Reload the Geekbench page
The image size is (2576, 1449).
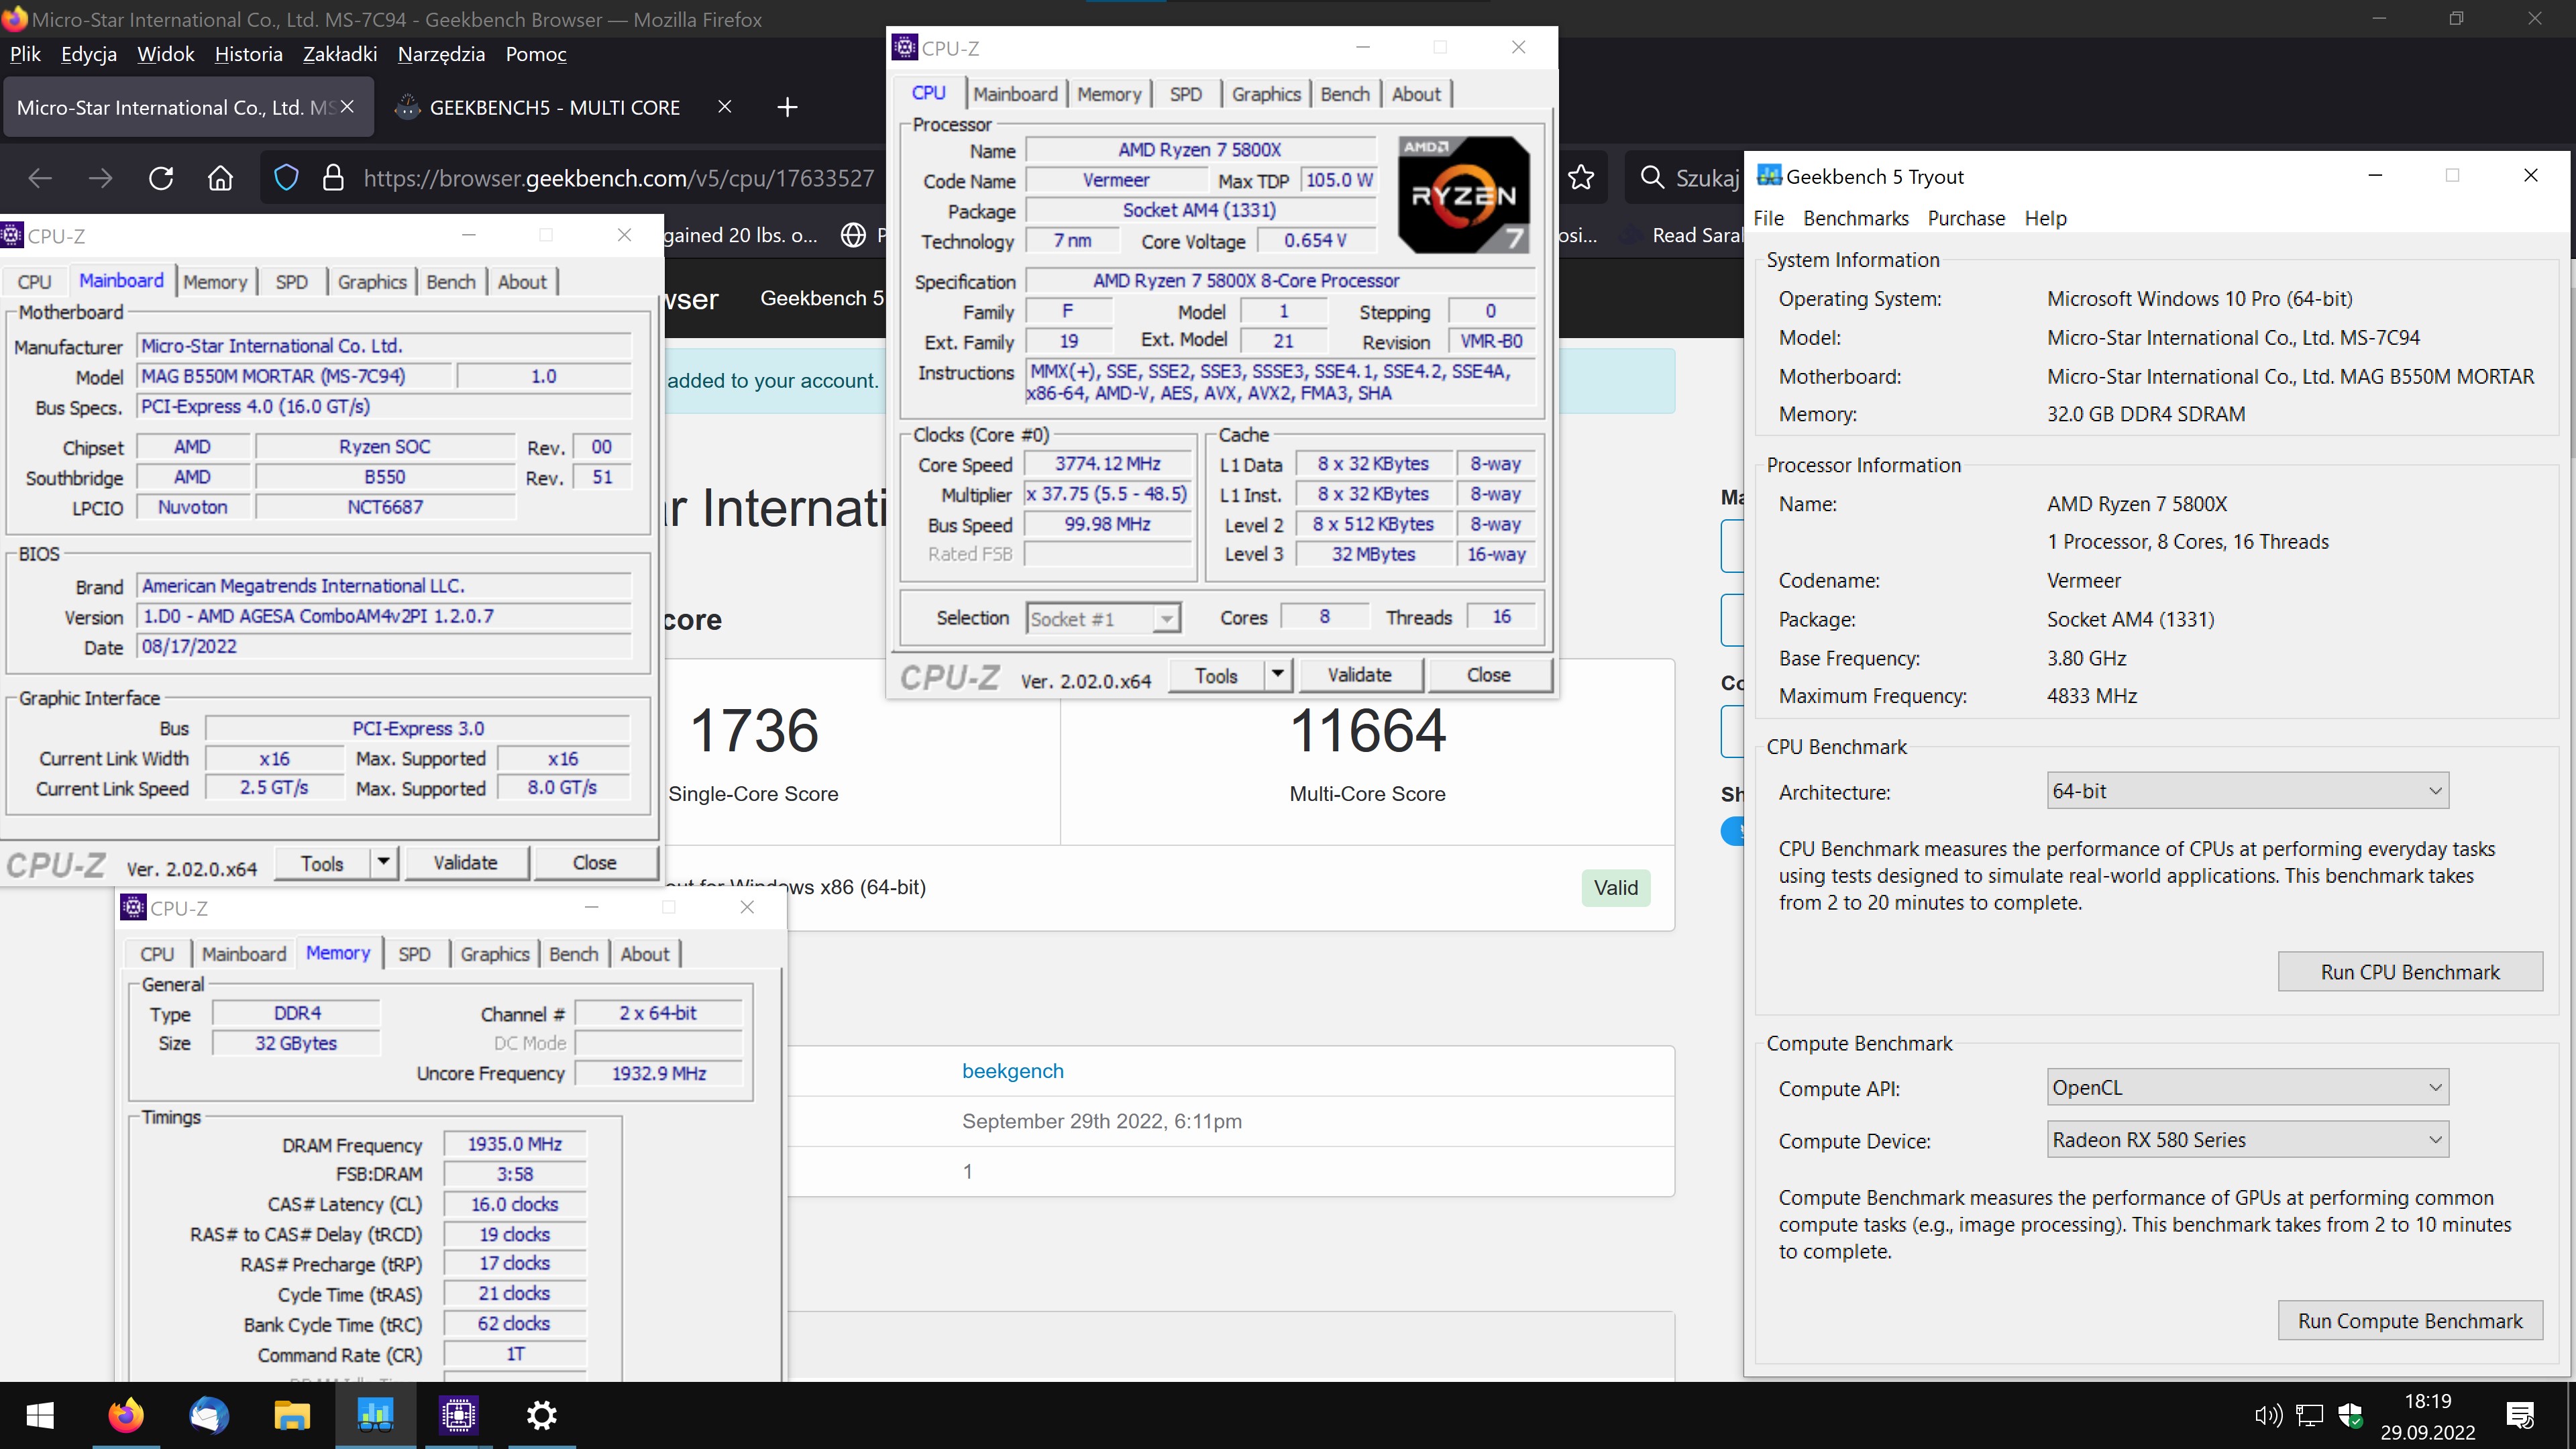tap(161, 178)
